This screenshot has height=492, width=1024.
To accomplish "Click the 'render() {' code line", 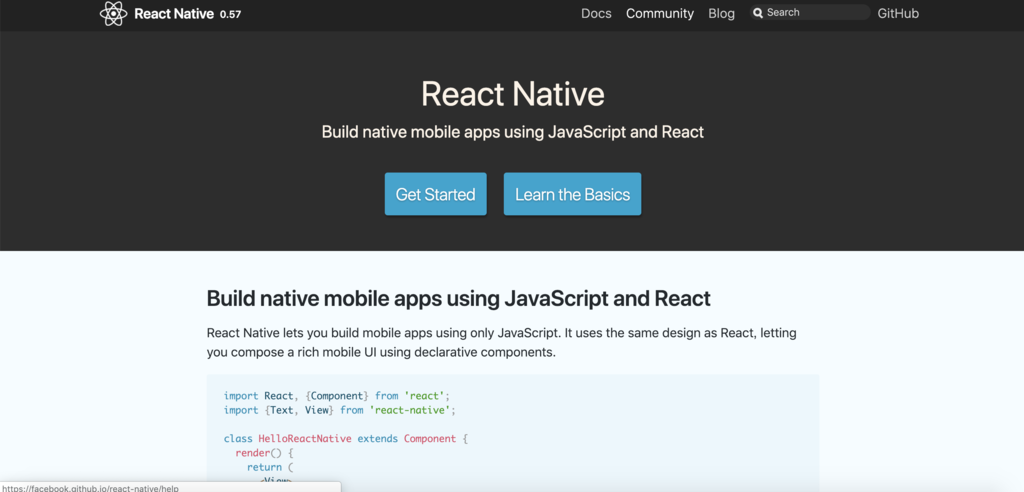I will (x=265, y=453).
